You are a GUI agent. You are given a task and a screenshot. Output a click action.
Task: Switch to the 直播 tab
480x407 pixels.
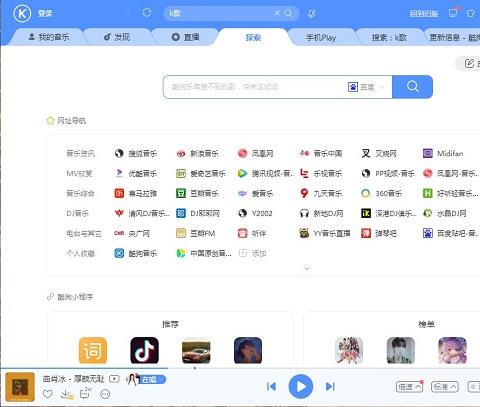tap(185, 37)
